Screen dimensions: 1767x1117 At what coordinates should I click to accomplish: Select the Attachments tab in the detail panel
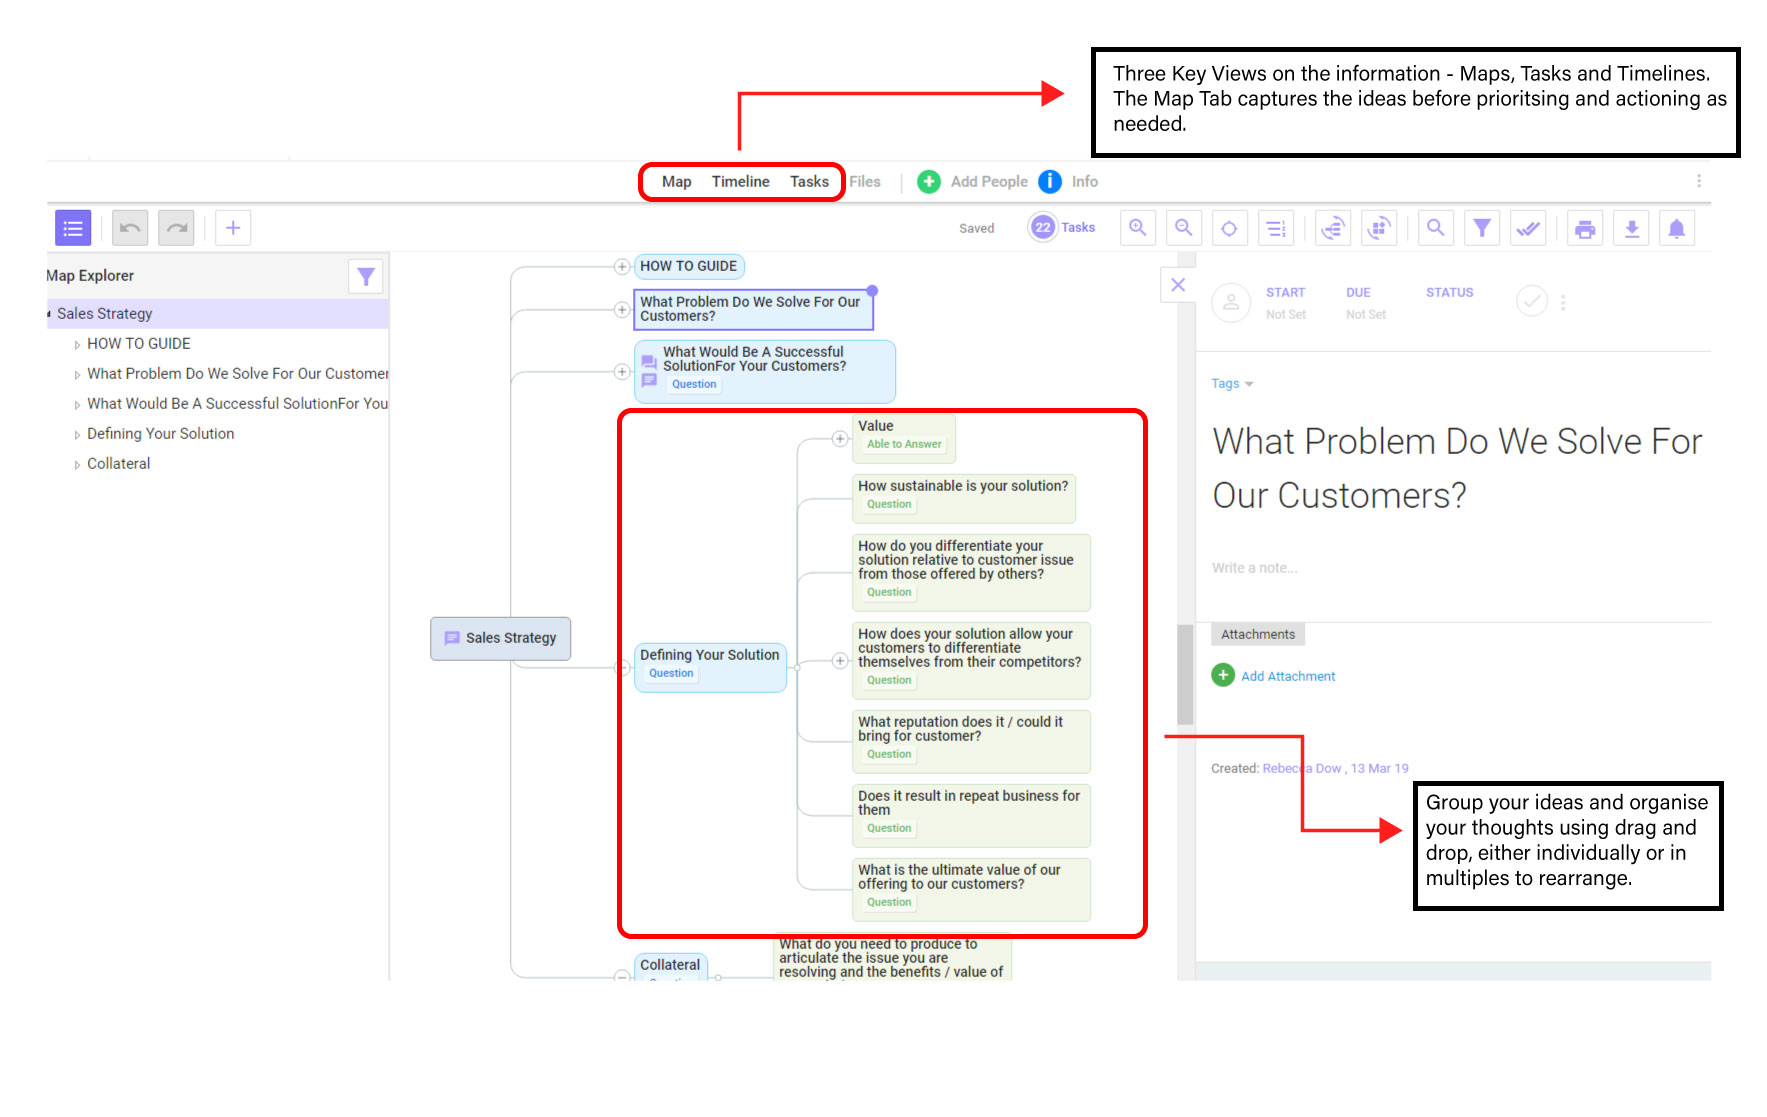click(1258, 634)
